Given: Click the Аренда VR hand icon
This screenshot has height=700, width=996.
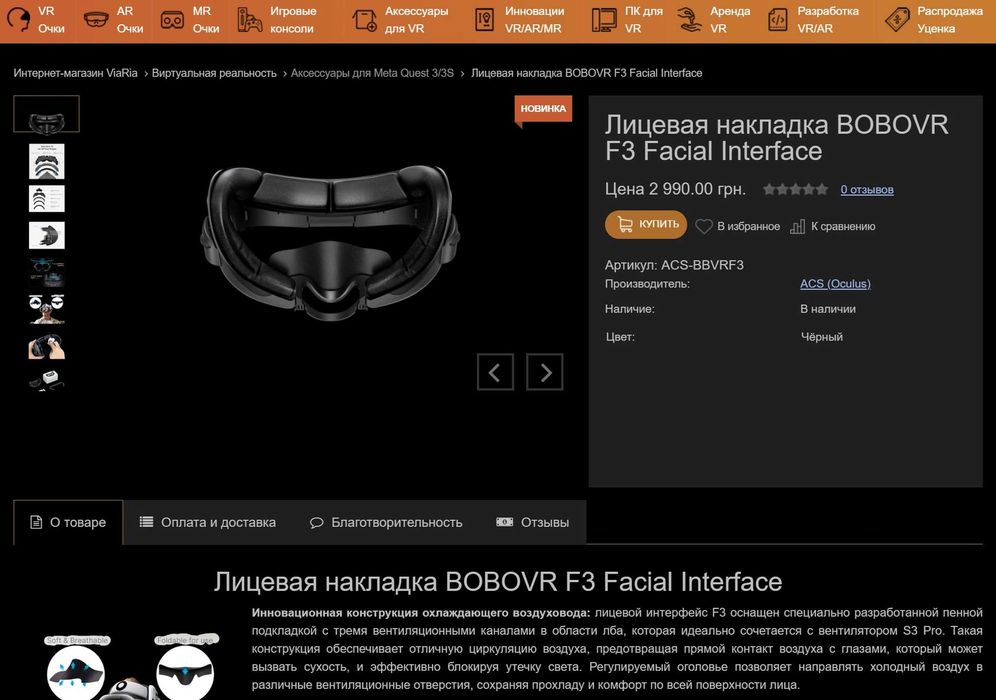Looking at the screenshot, I should coord(689,20).
